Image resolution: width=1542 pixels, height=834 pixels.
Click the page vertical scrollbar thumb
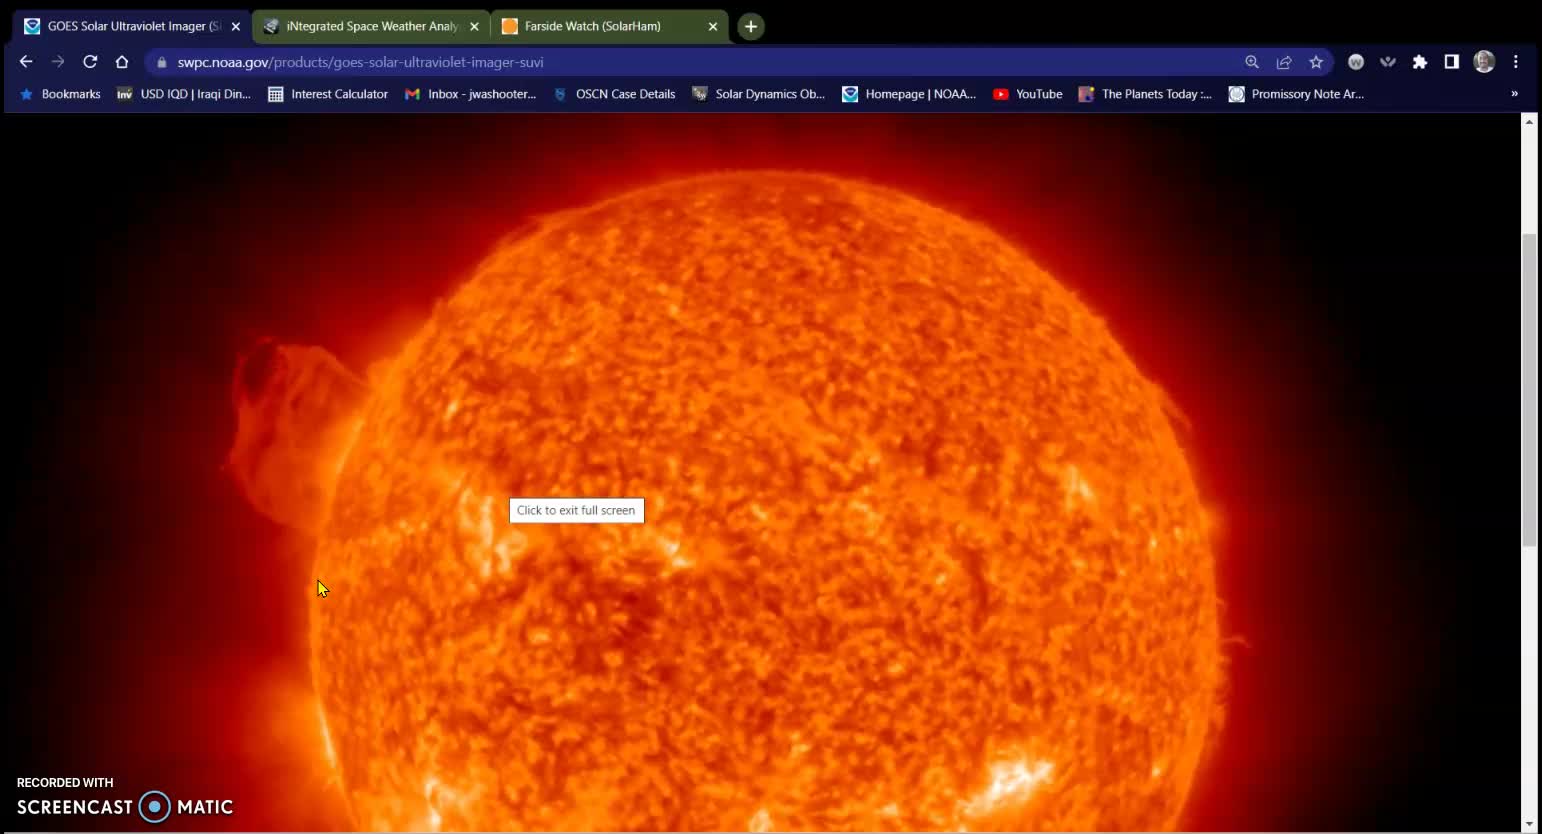(1528, 389)
